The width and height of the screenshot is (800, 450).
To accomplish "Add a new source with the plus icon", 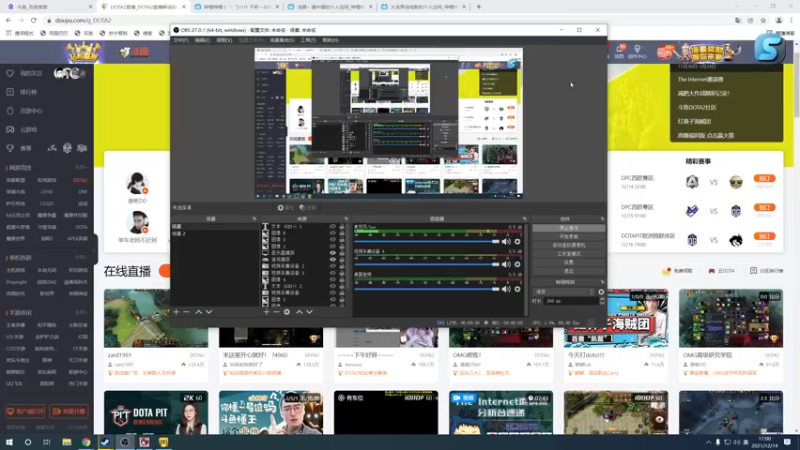I will coord(266,312).
